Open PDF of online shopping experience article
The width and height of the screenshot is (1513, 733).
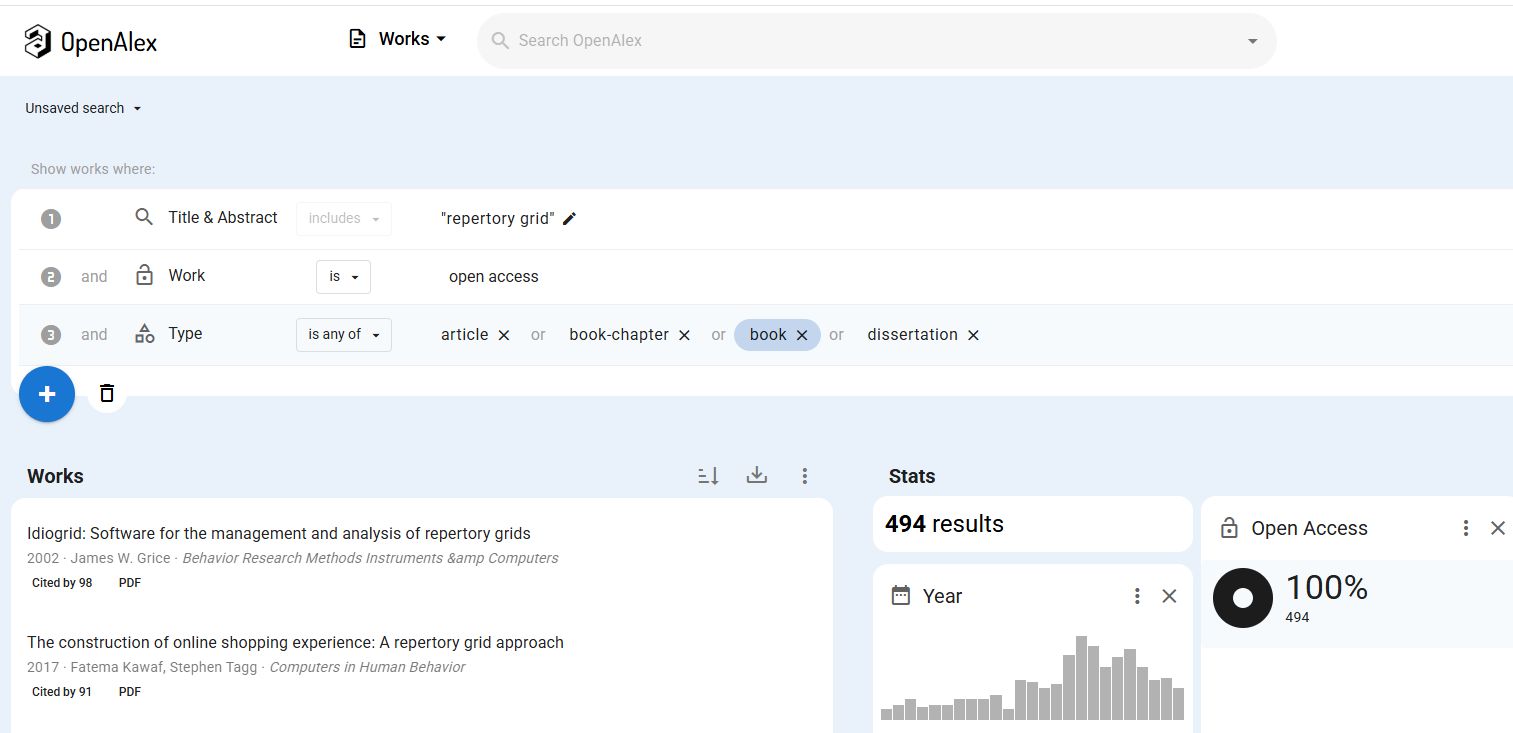point(129,692)
